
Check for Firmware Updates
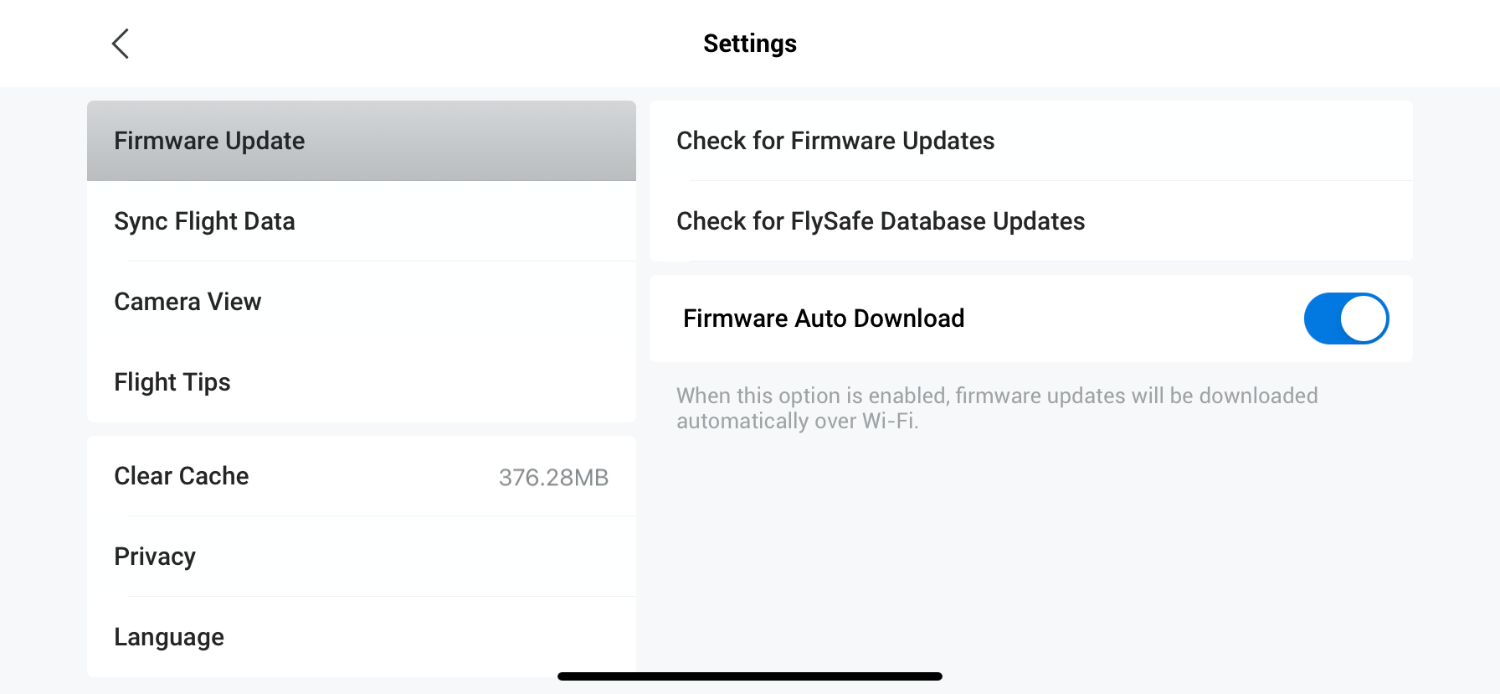[x=835, y=141]
